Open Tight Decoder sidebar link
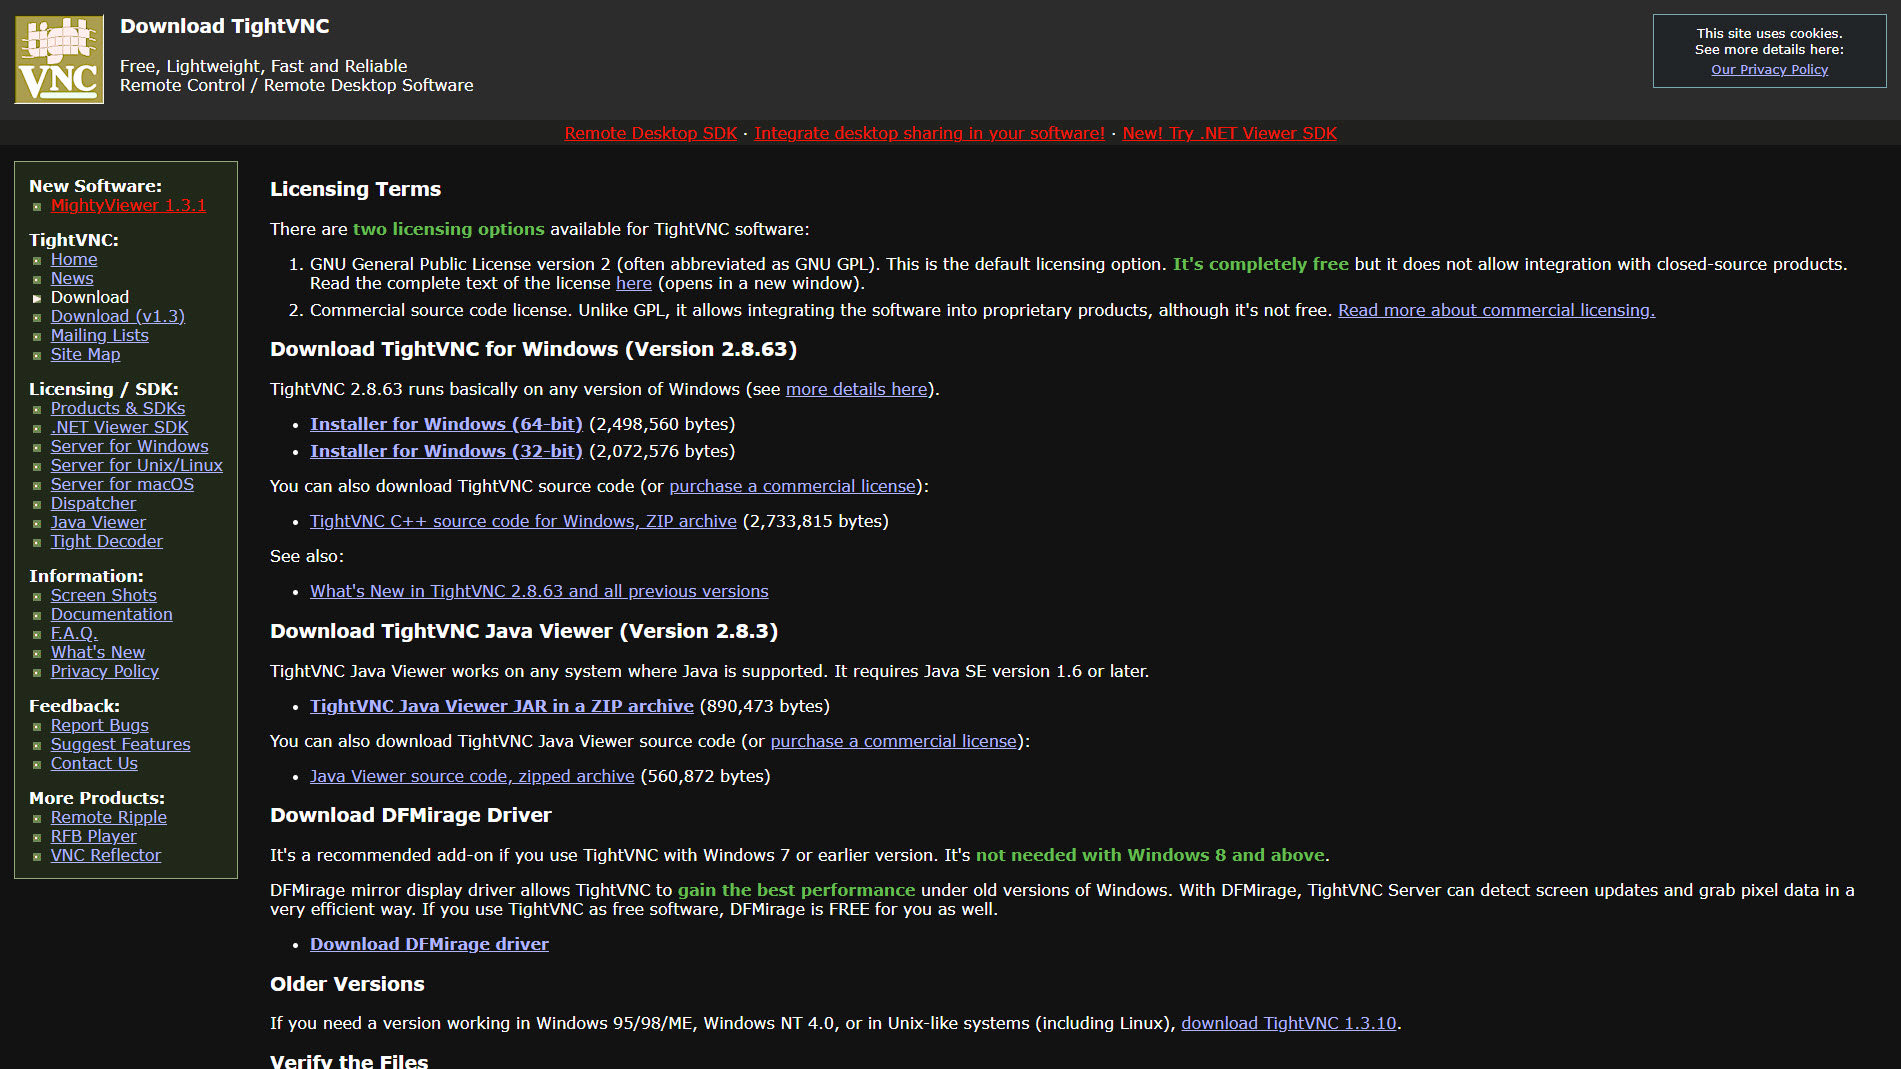This screenshot has width=1901, height=1069. tap(107, 541)
